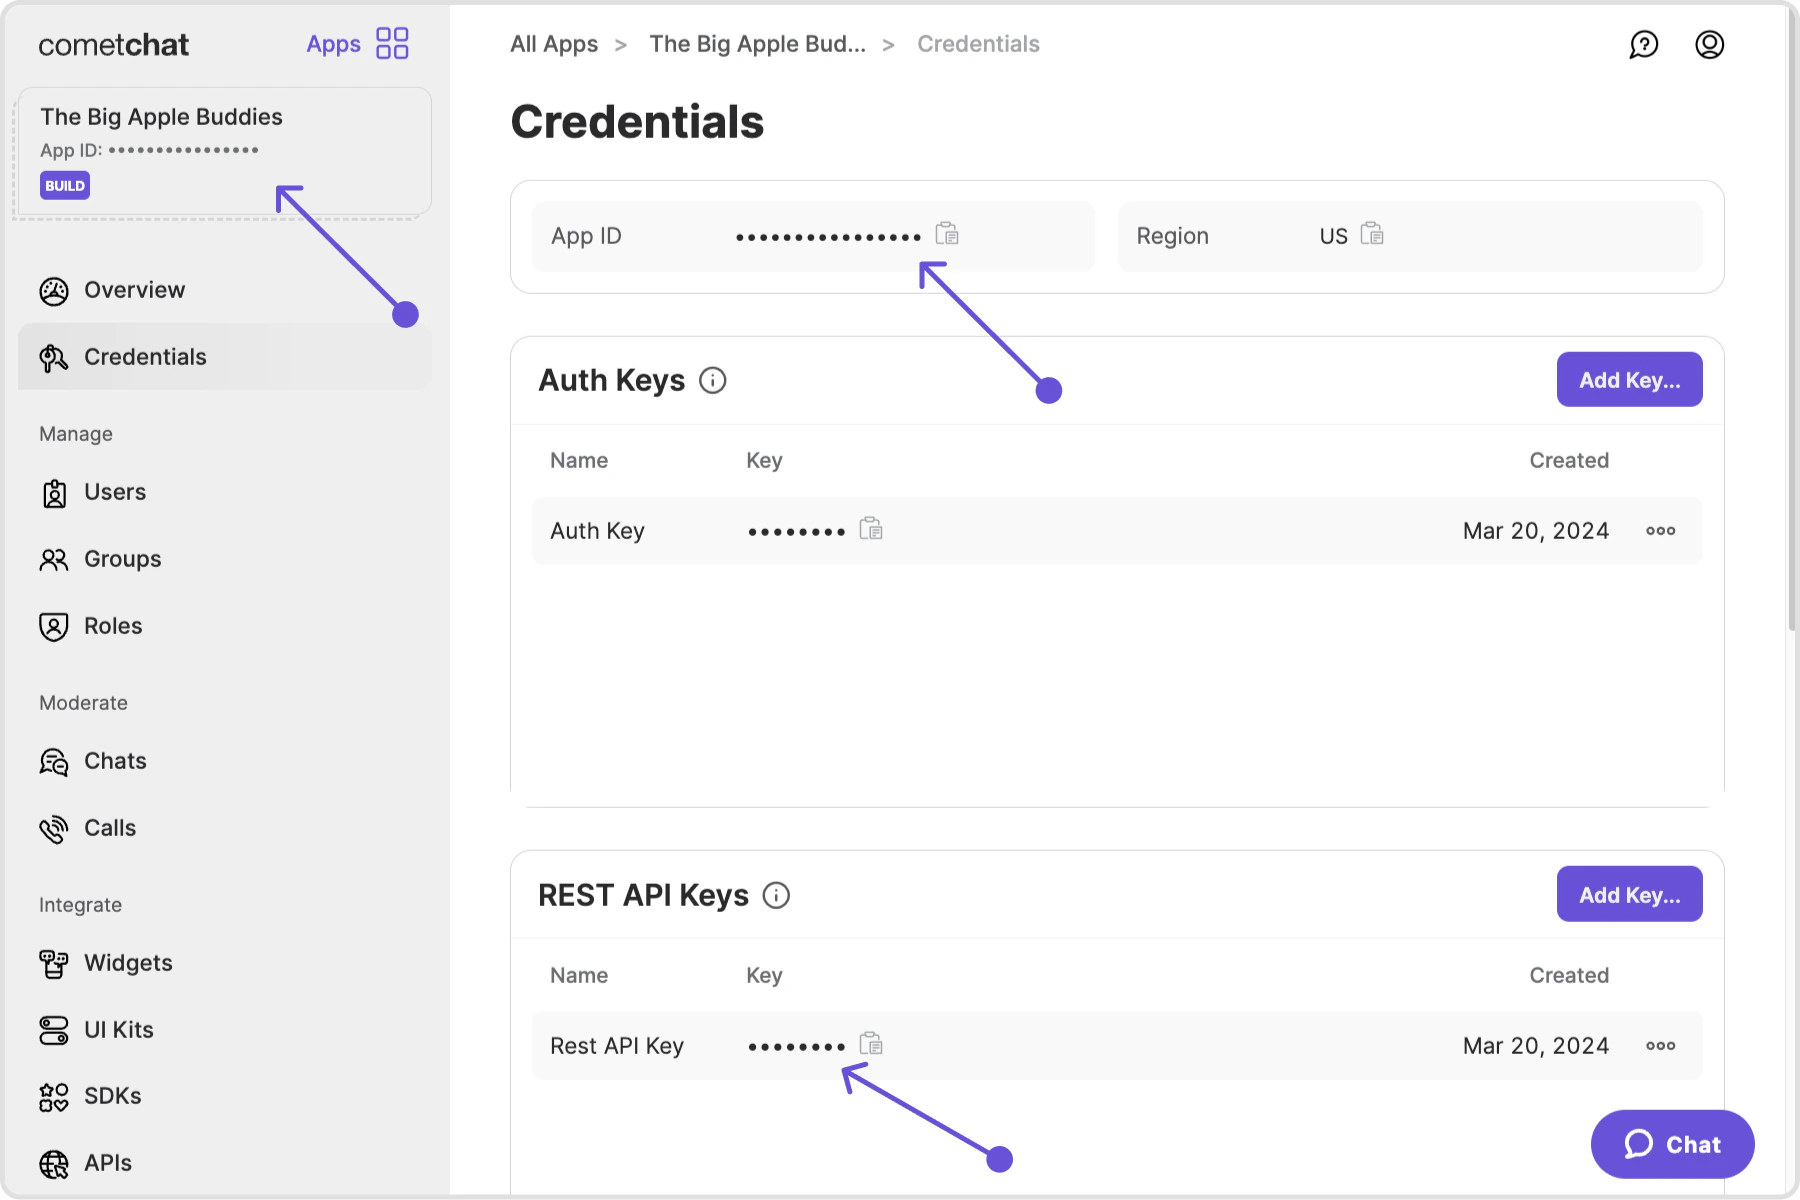Open the Apps grid icon
The image size is (1800, 1200).
[x=392, y=43]
